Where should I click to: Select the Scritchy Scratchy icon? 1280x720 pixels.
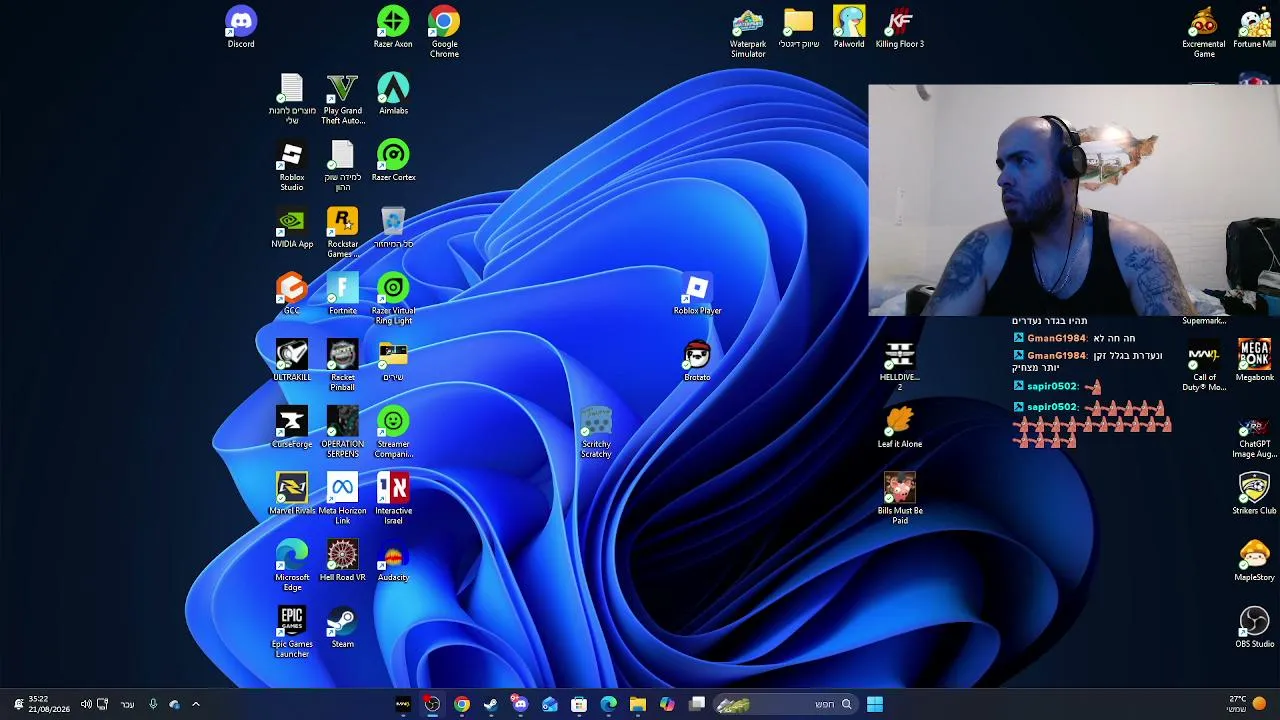tap(596, 433)
